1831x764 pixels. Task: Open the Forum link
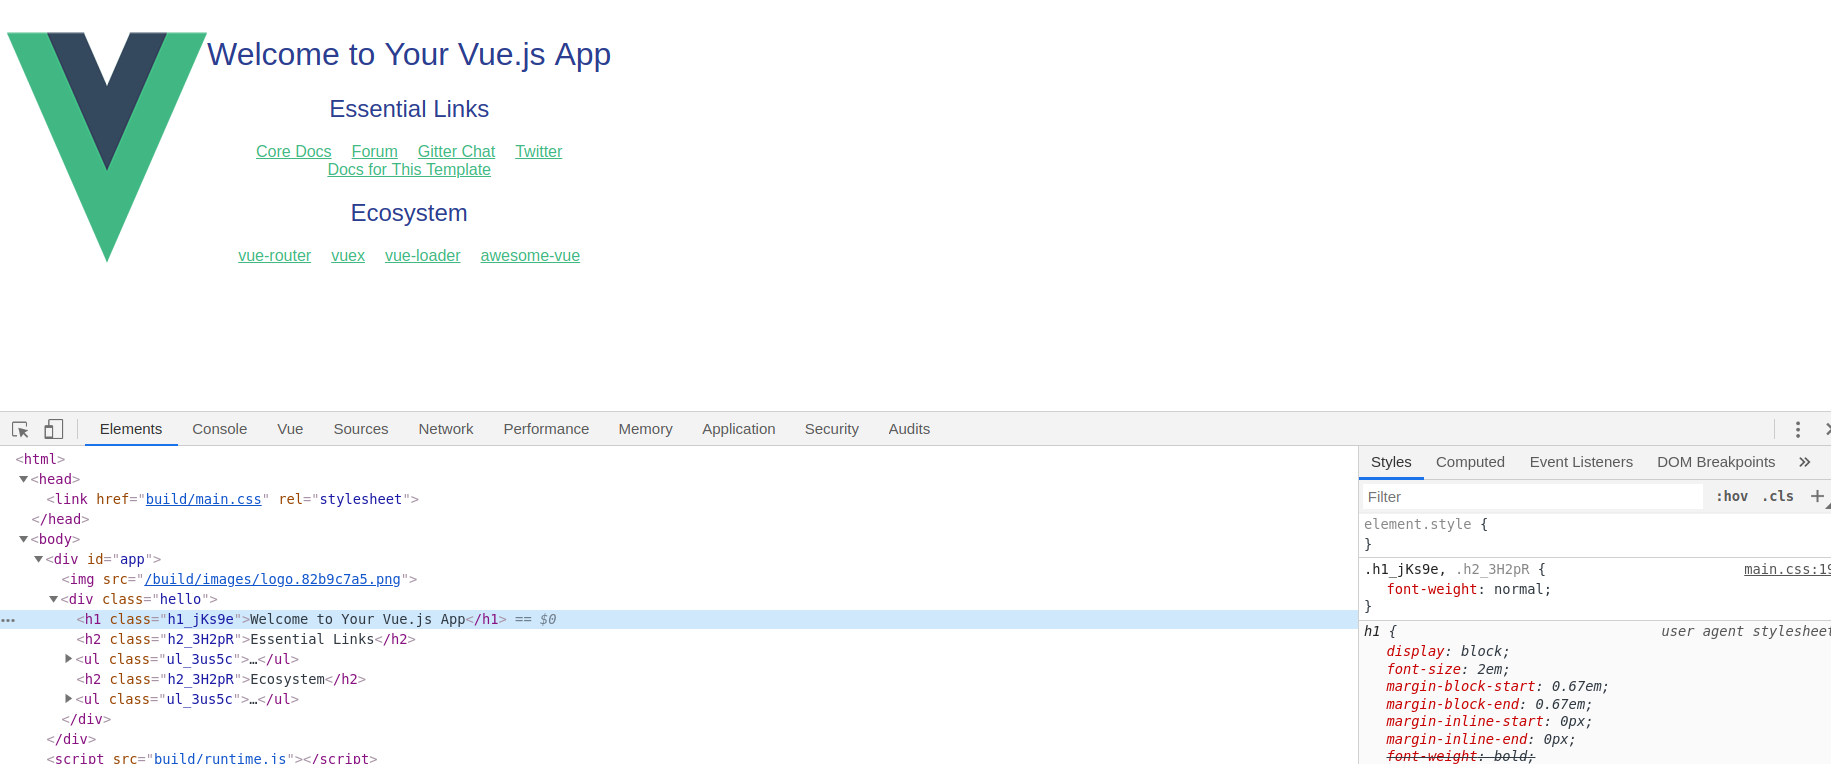[375, 152]
